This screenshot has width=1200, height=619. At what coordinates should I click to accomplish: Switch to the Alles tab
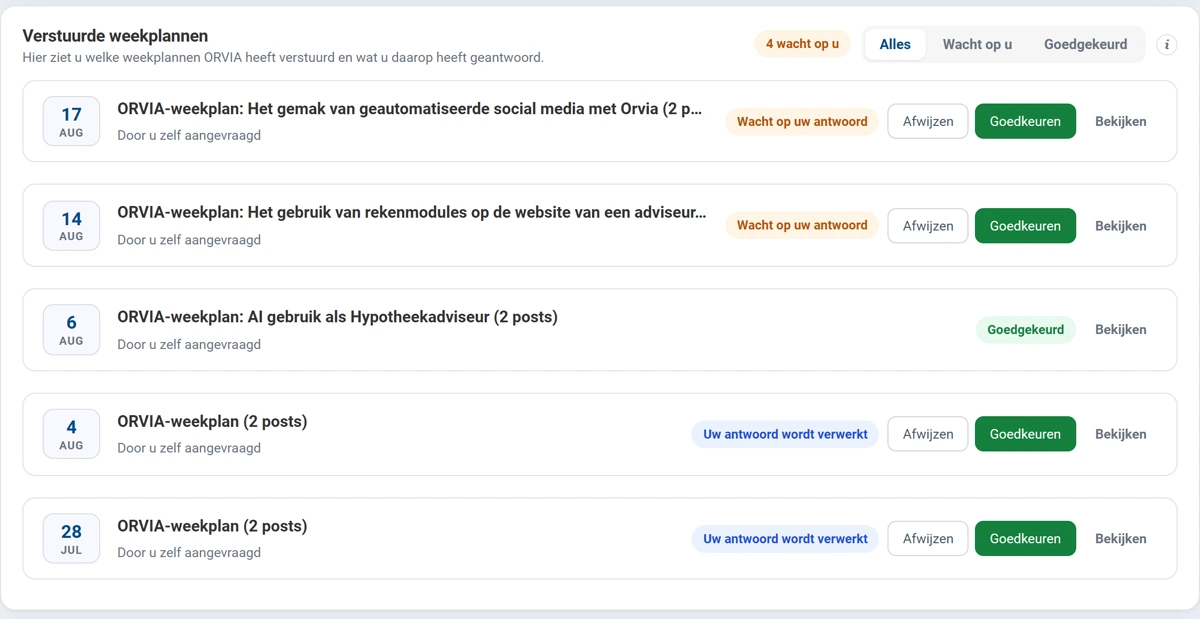pyautogui.click(x=895, y=44)
